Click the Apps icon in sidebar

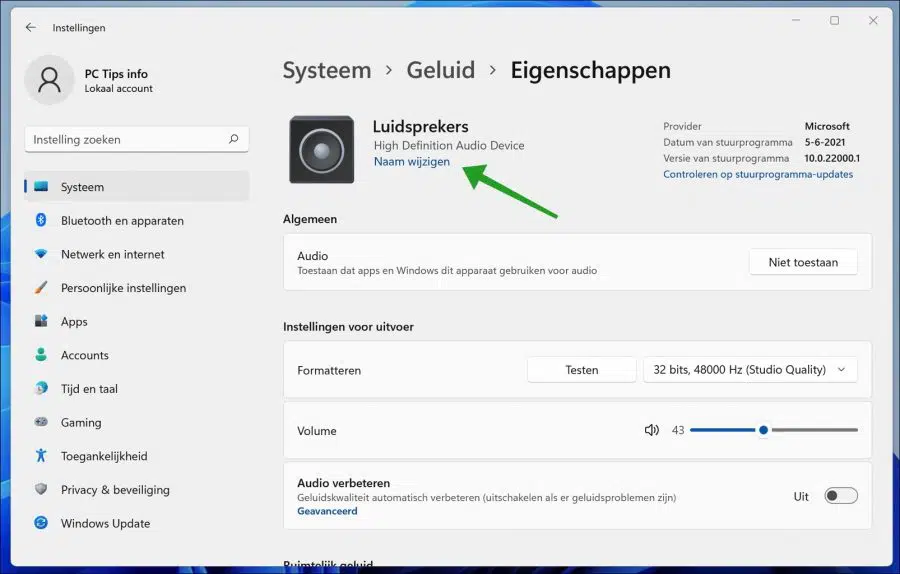(41, 321)
